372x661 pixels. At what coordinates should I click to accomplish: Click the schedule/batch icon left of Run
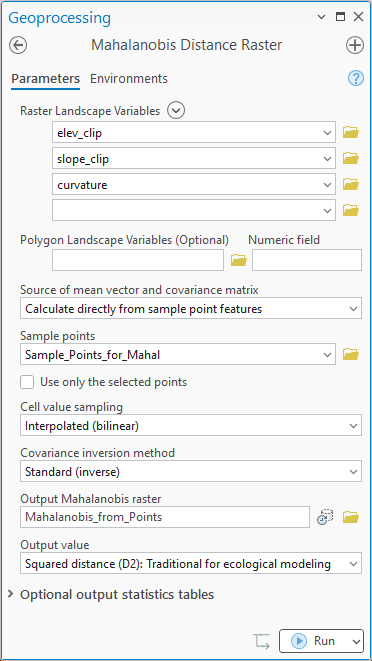pos(261,641)
